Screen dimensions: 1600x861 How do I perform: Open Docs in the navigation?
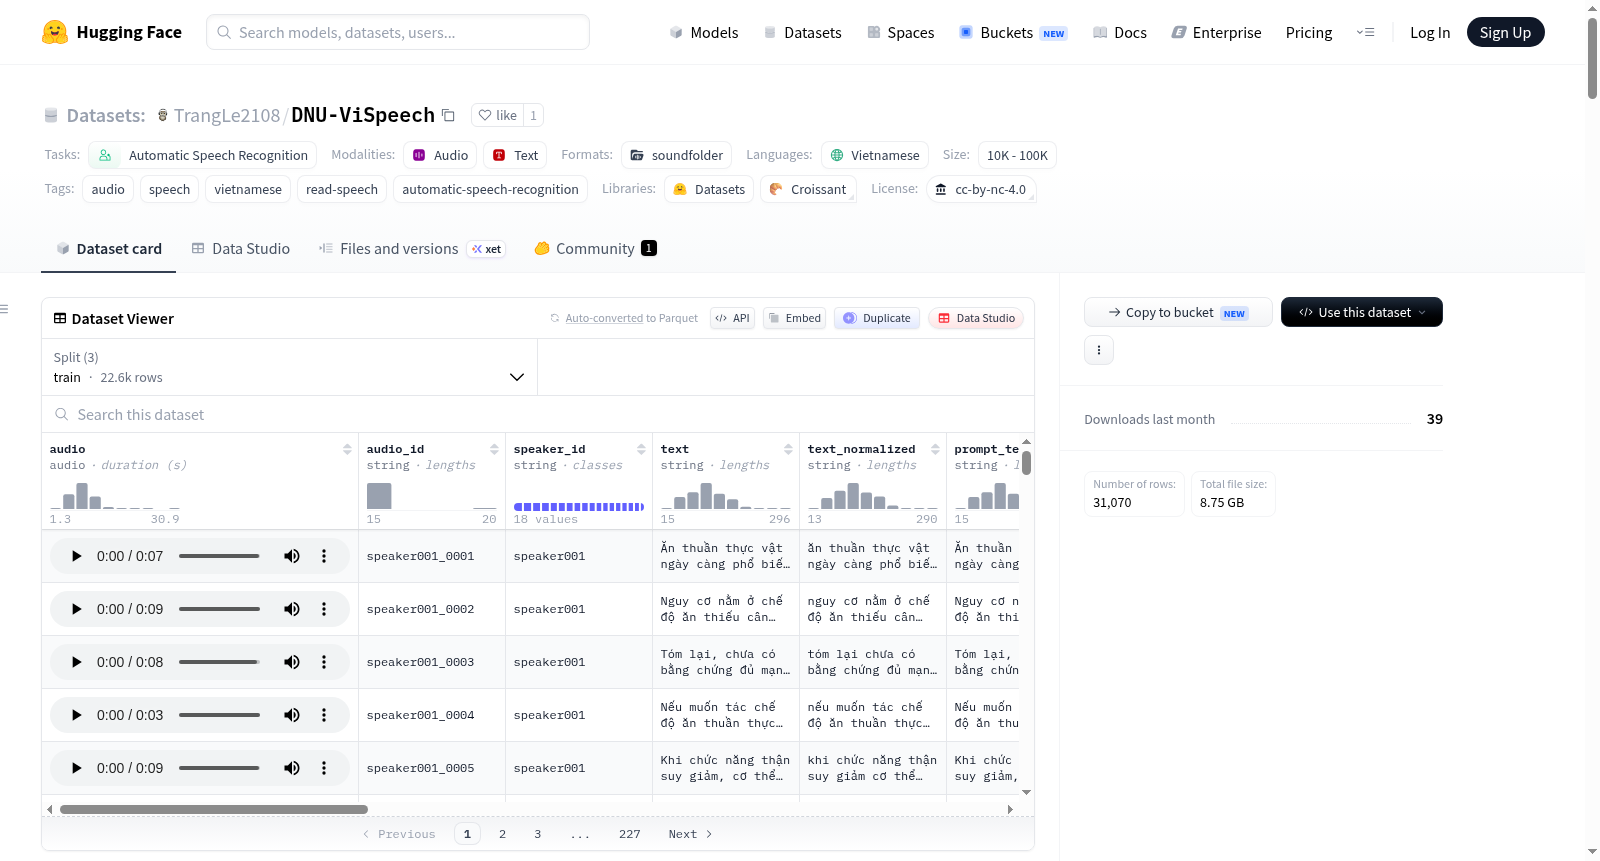[1120, 32]
